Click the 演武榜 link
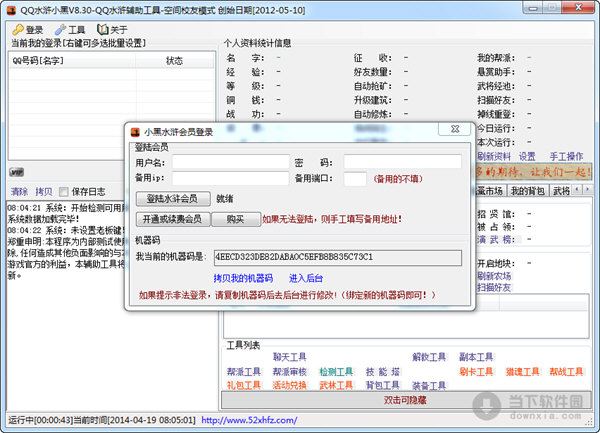The height and width of the screenshot is (433, 600). (x=496, y=239)
